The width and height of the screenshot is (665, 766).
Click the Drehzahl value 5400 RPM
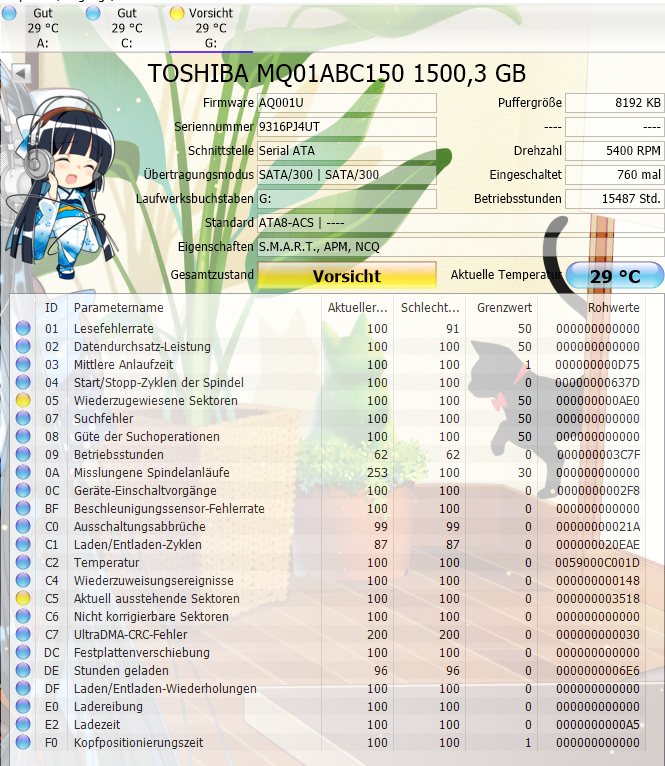click(615, 151)
